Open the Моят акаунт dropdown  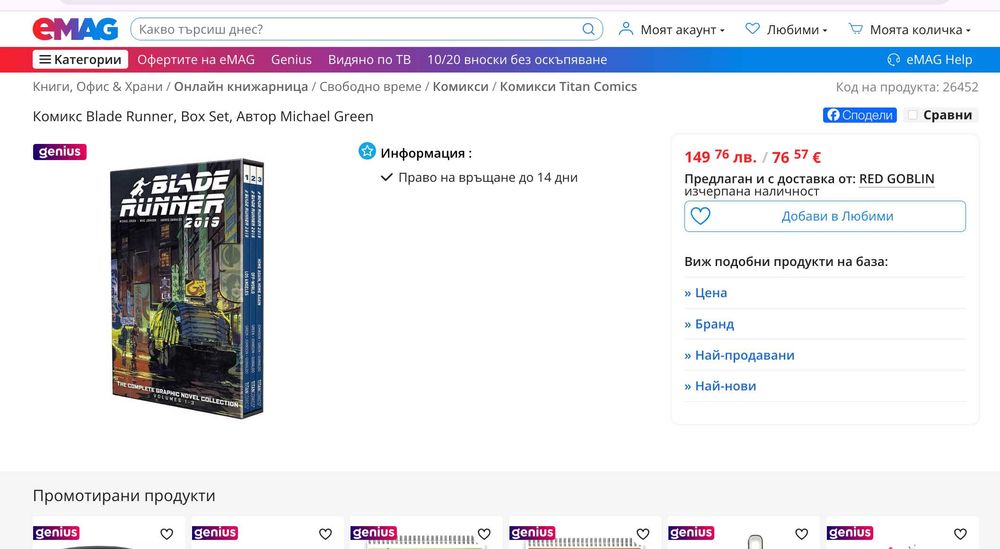coord(672,29)
